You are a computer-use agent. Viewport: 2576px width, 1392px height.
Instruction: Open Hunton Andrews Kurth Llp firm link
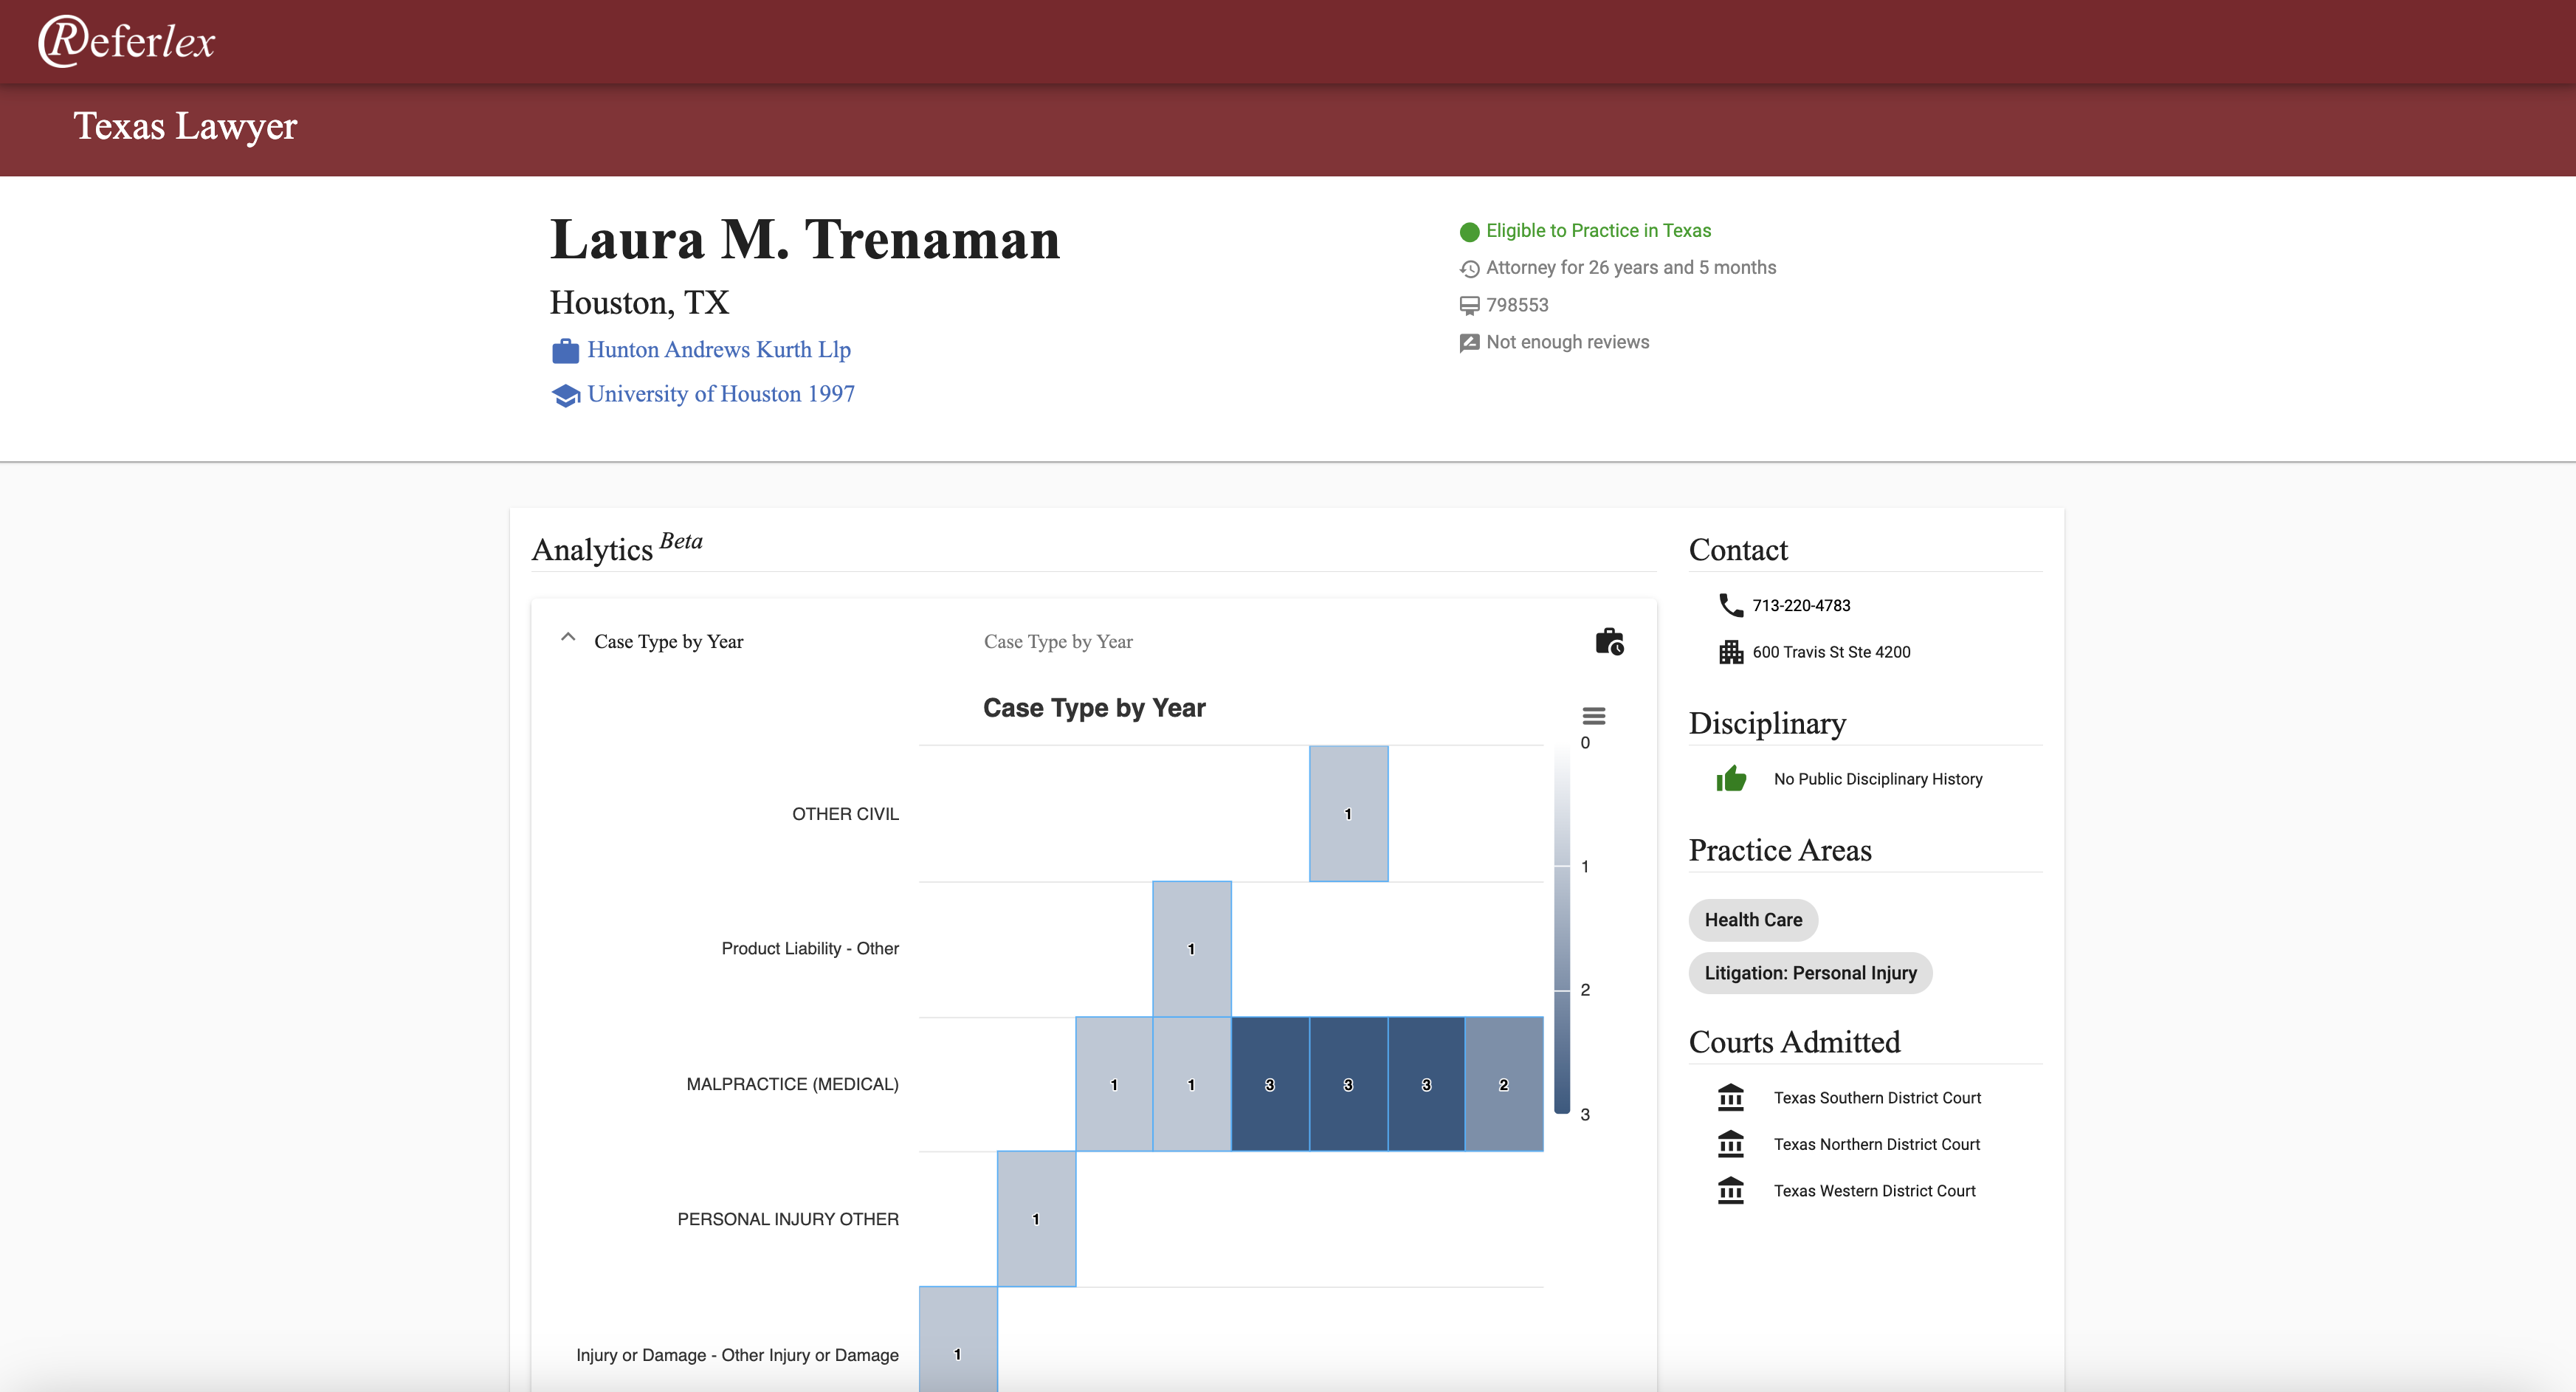[719, 350]
